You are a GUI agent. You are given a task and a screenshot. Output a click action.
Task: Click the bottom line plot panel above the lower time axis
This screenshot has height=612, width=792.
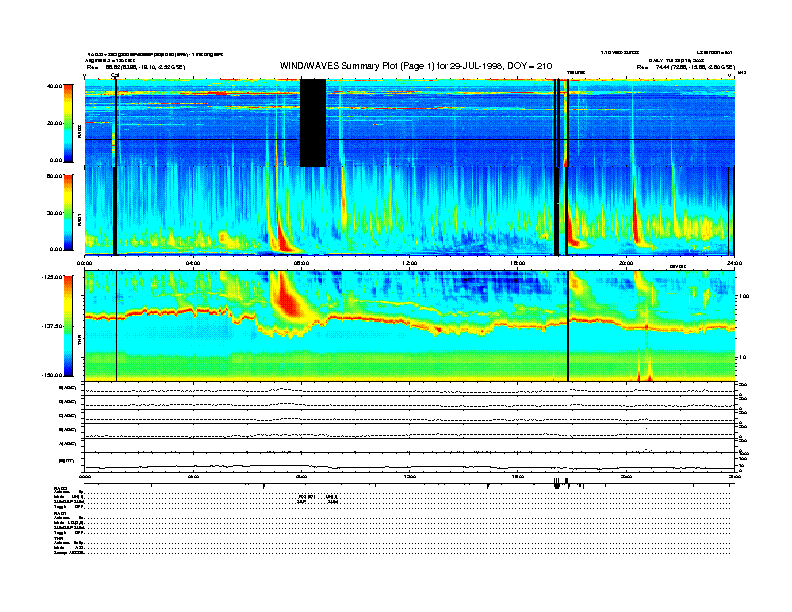(409, 462)
